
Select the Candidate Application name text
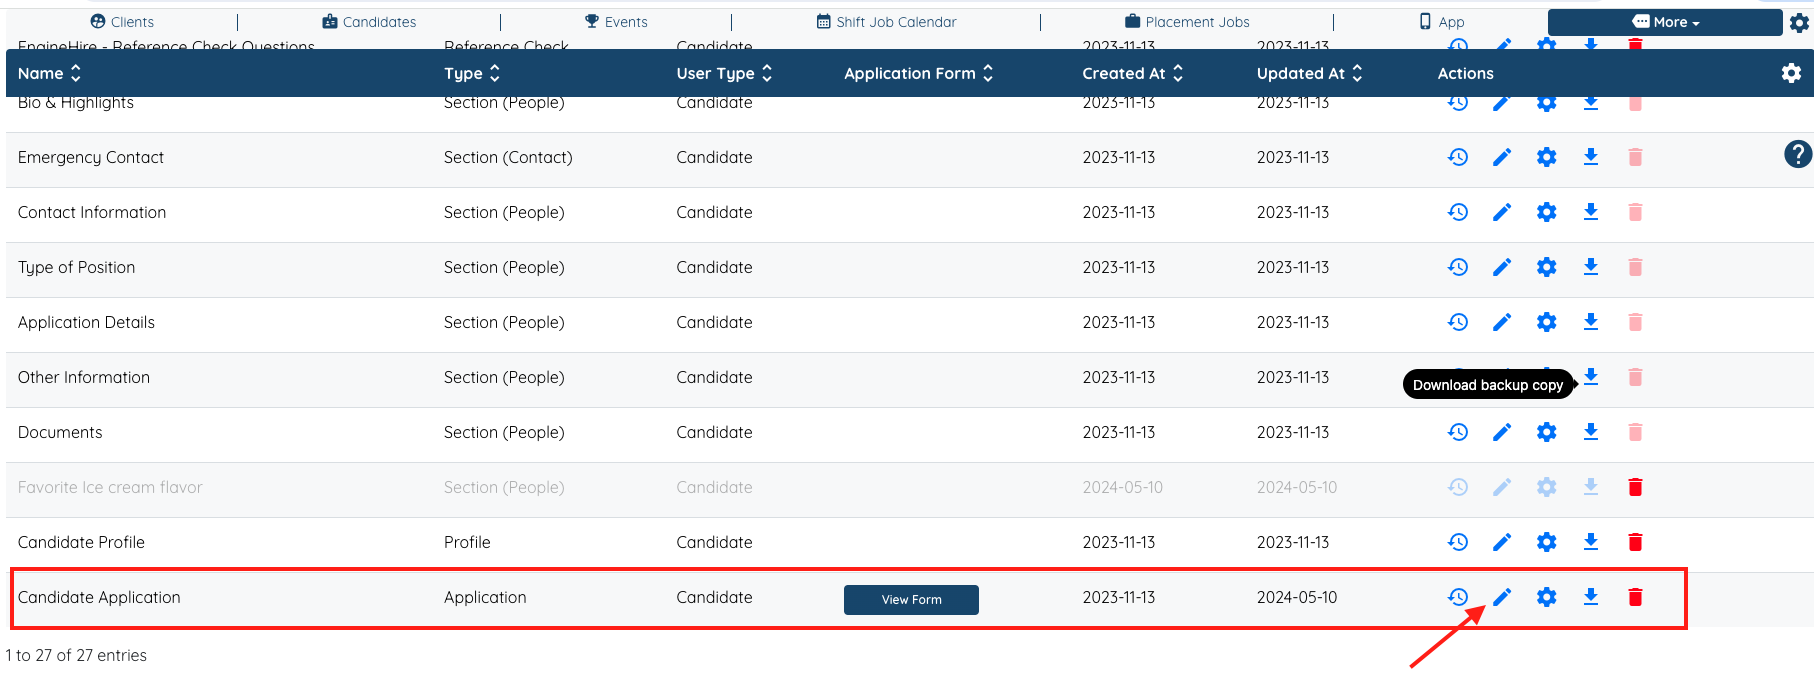[99, 597]
